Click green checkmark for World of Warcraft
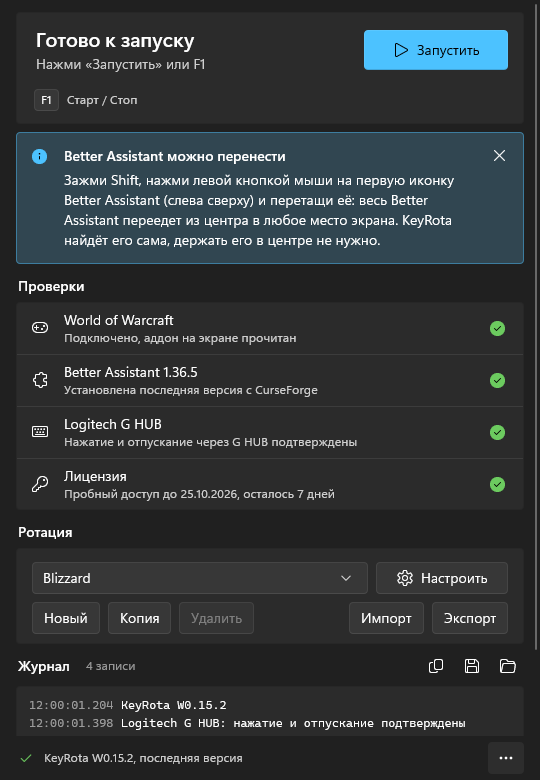Viewport: 540px width, 780px height. click(497, 328)
